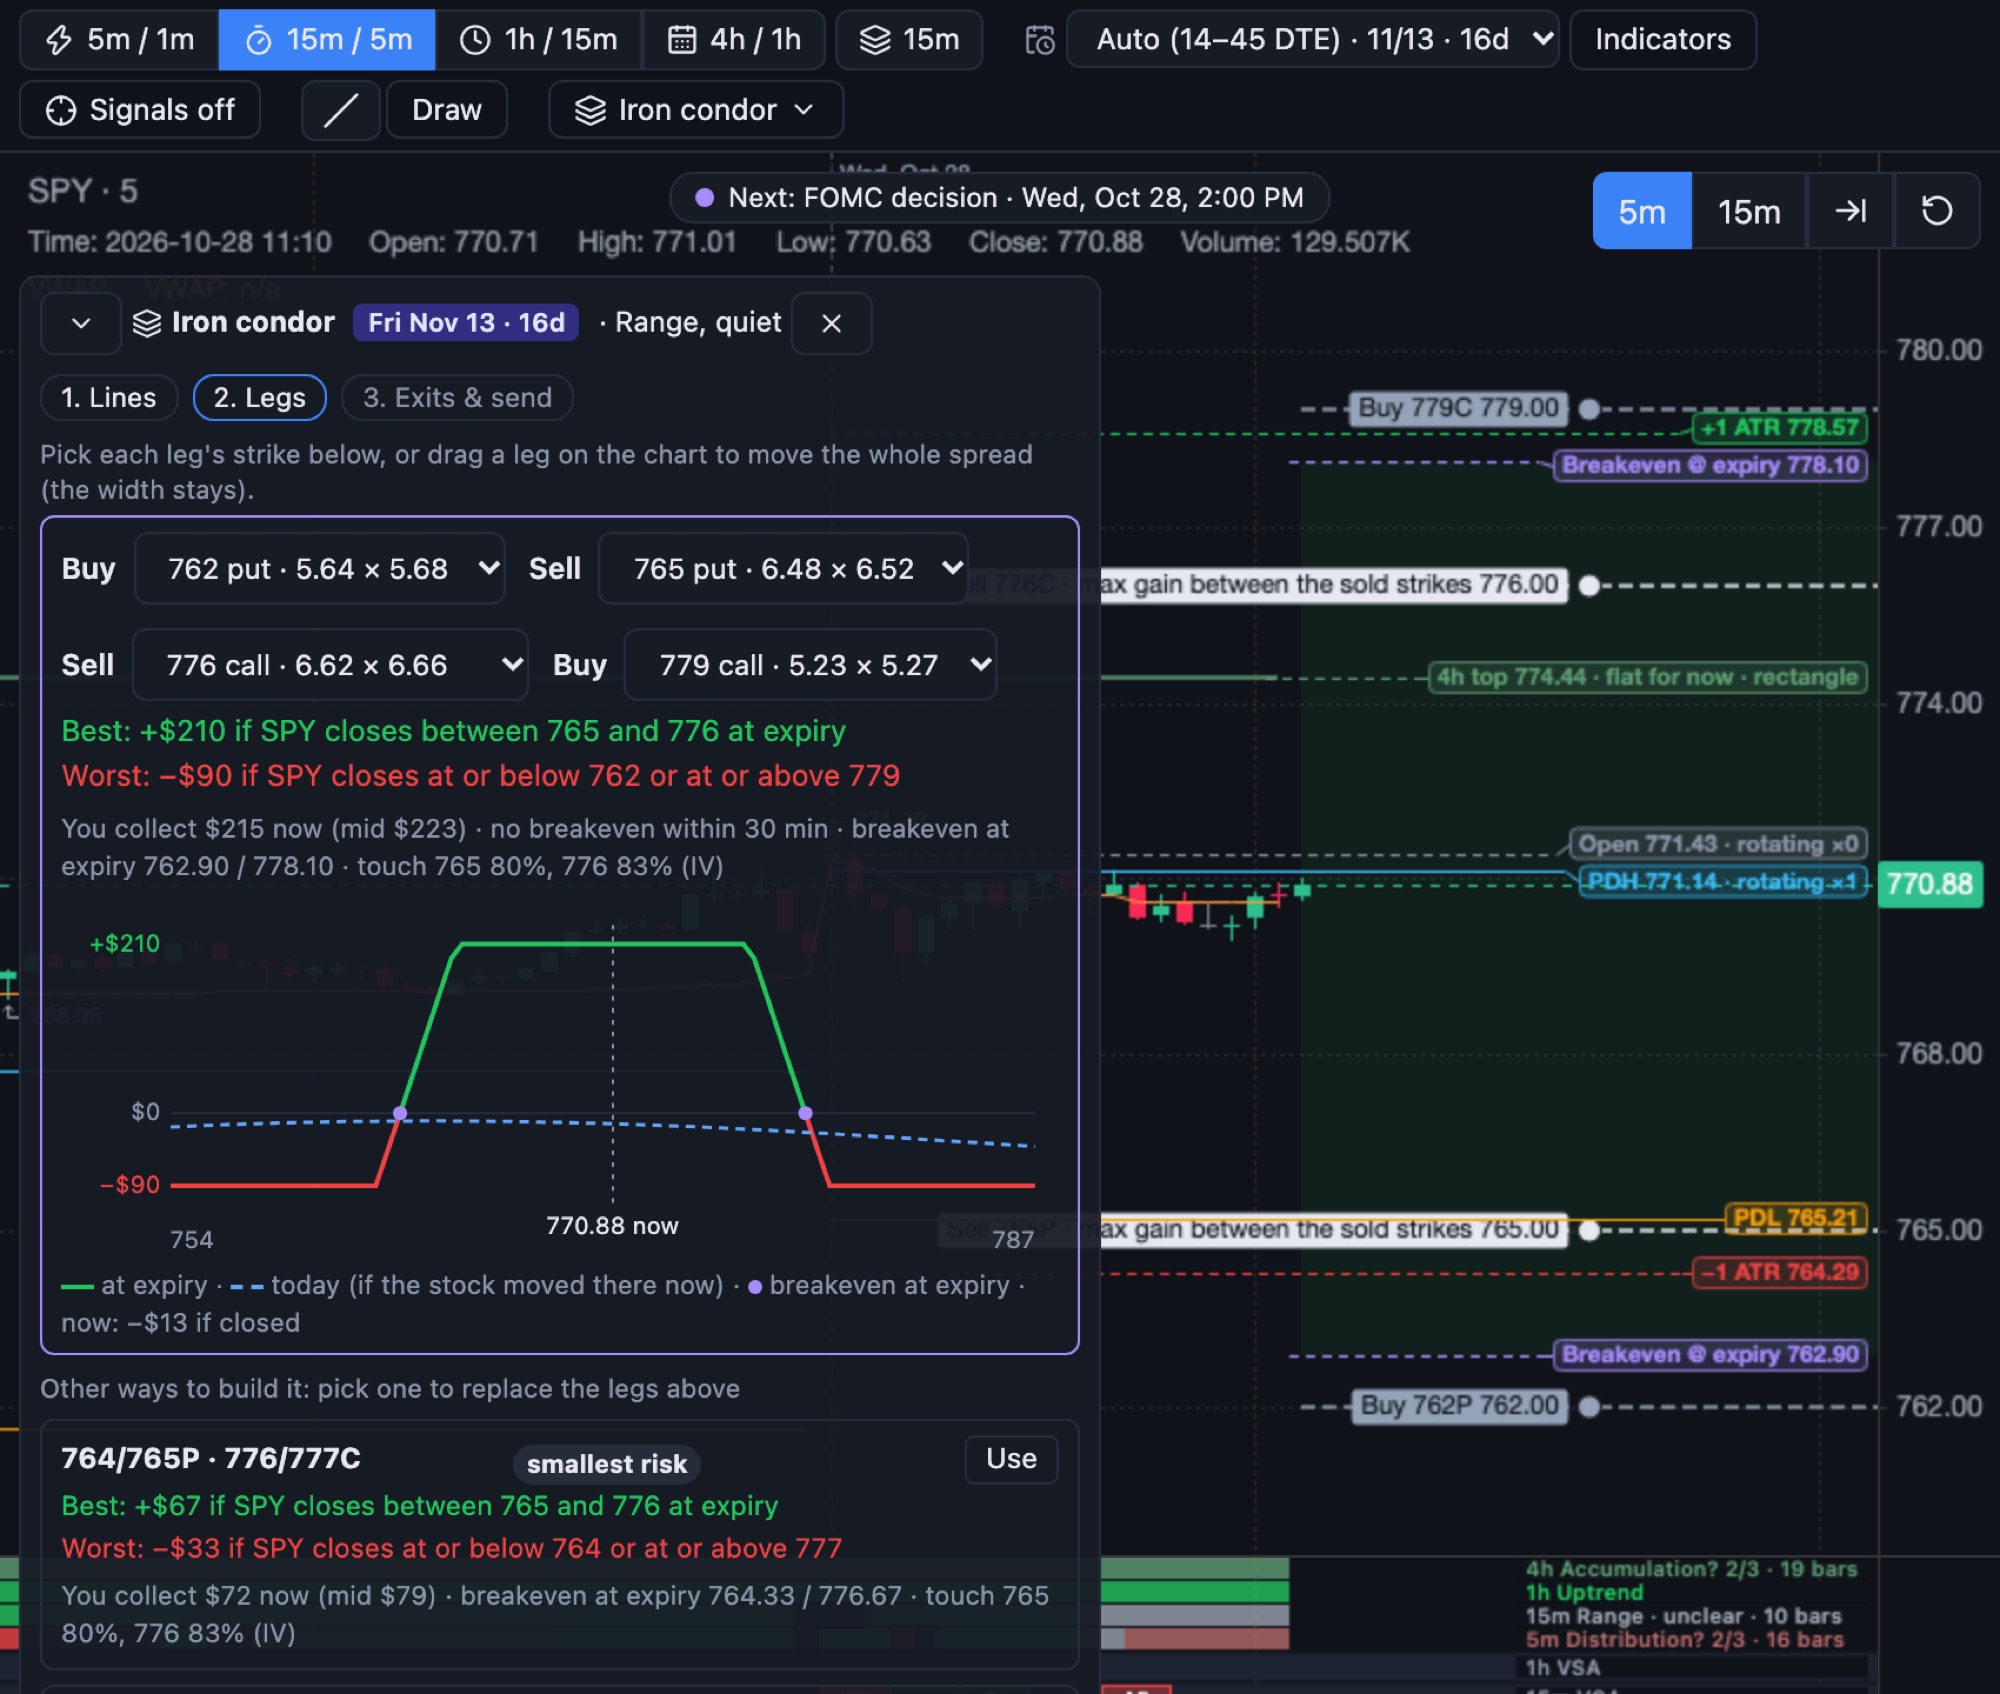The height and width of the screenshot is (1694, 2000).
Task: Grab the sold strikes 776.00 line handle
Action: coord(1588,586)
